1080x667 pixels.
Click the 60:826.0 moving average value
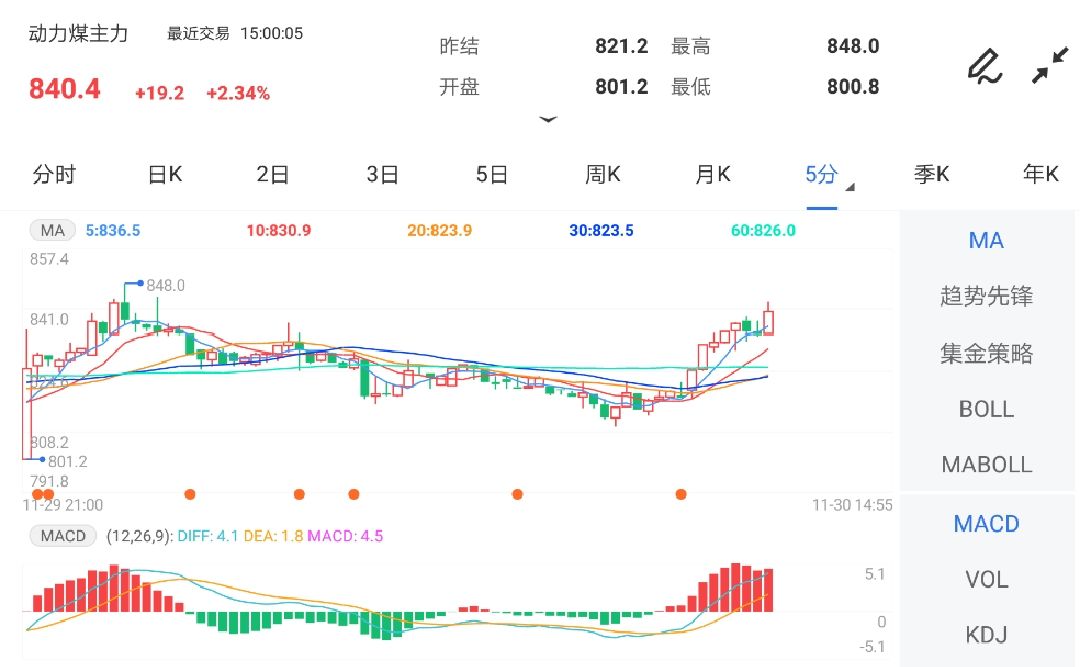(763, 230)
